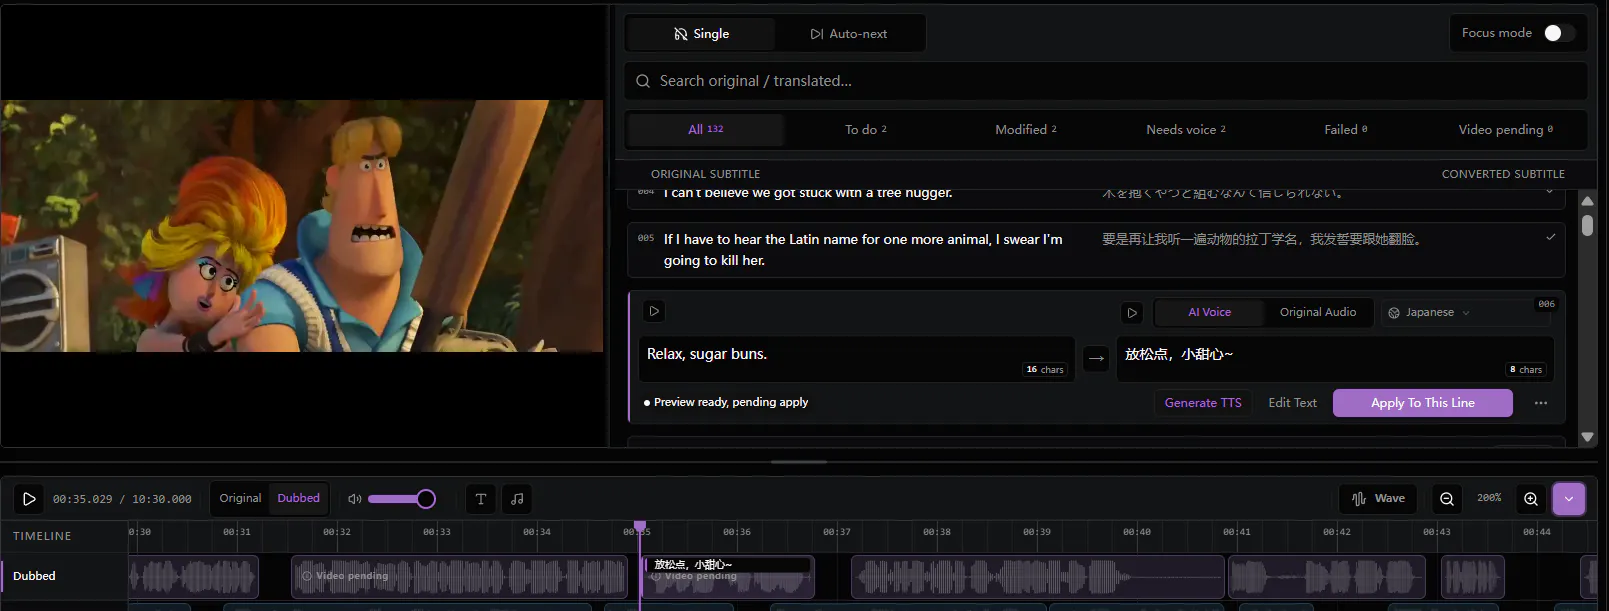The height and width of the screenshot is (611, 1609).
Task: Click the subtitle list scrollbar up arrow
Action: (x=1587, y=201)
